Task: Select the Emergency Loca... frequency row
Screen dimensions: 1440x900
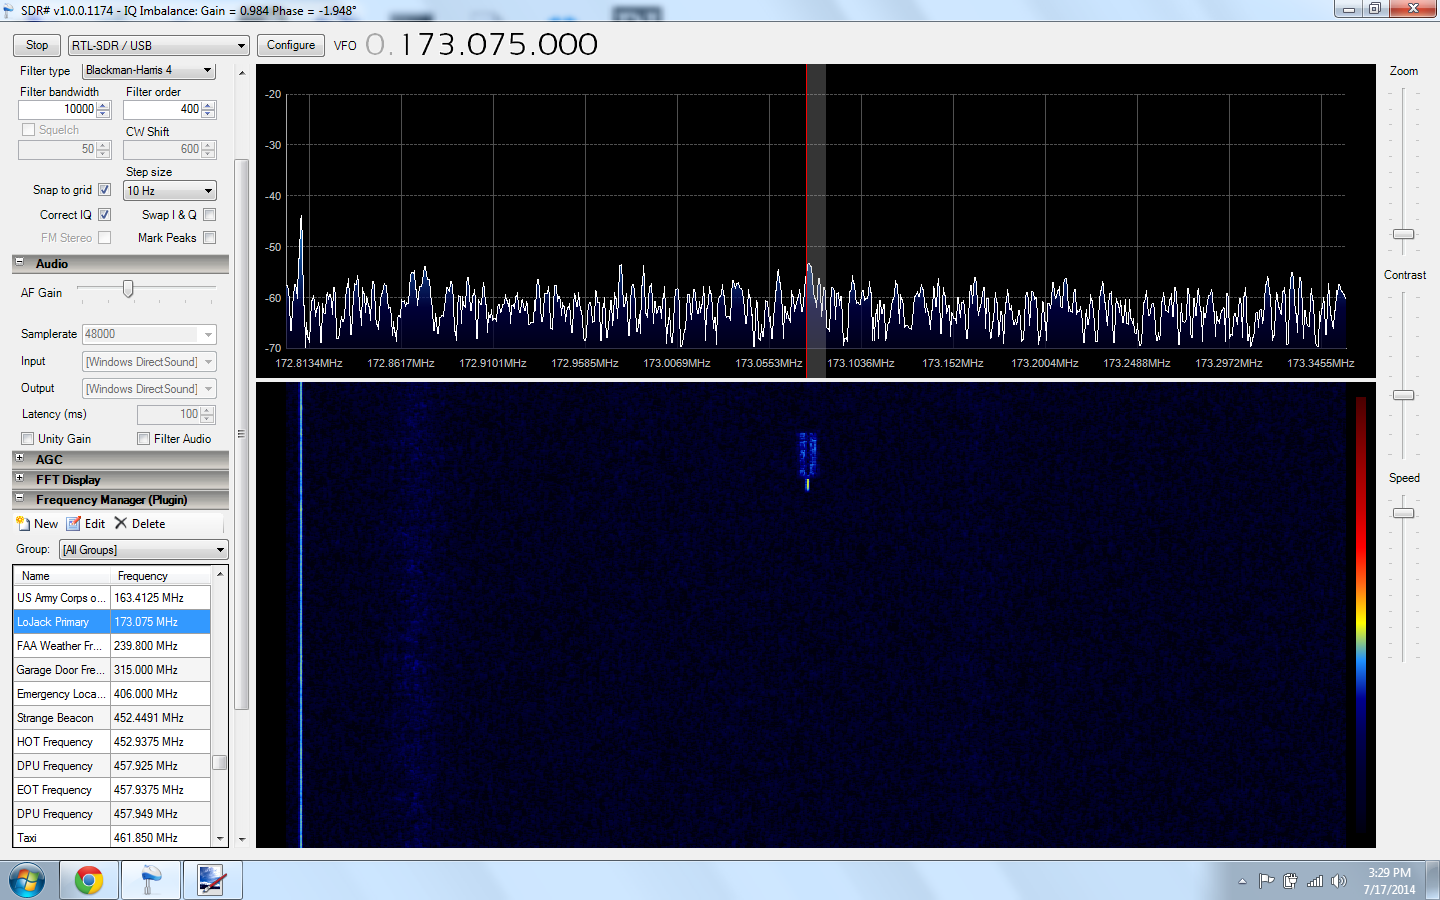Action: tap(112, 694)
